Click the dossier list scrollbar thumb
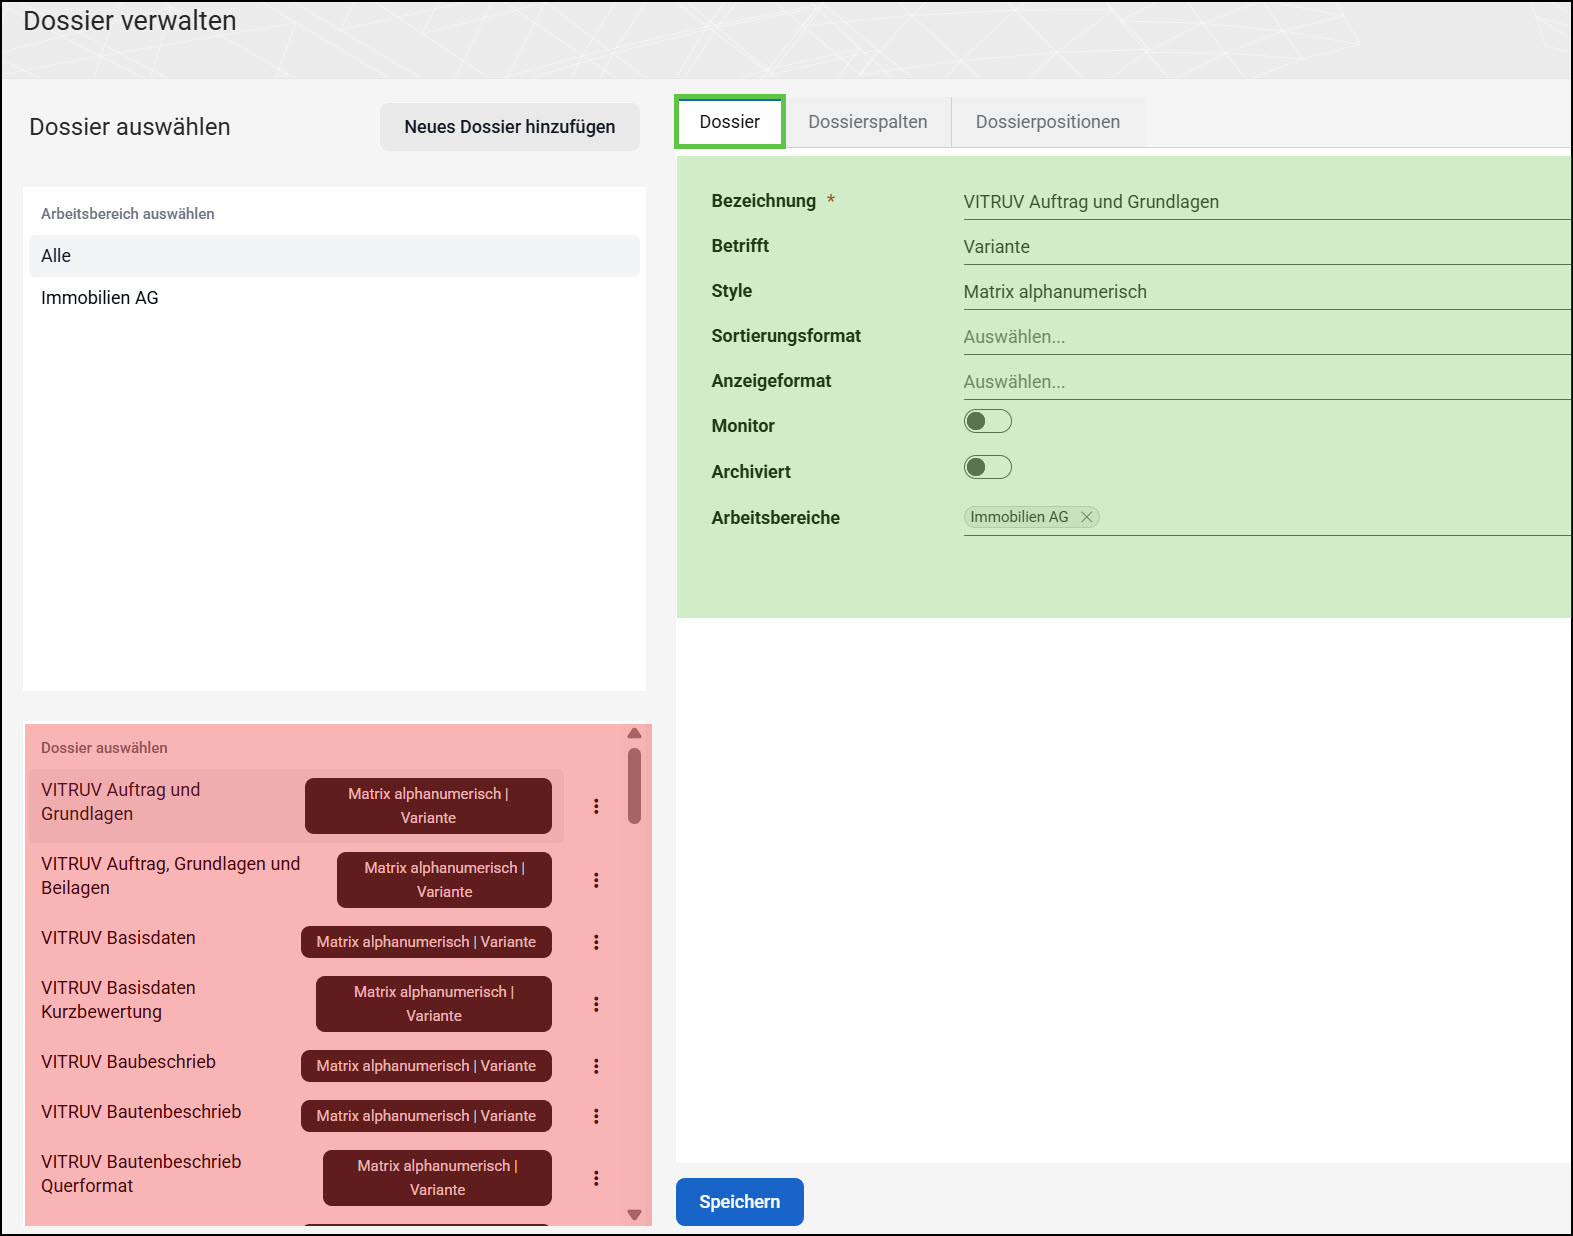The width and height of the screenshot is (1573, 1236). 634,786
